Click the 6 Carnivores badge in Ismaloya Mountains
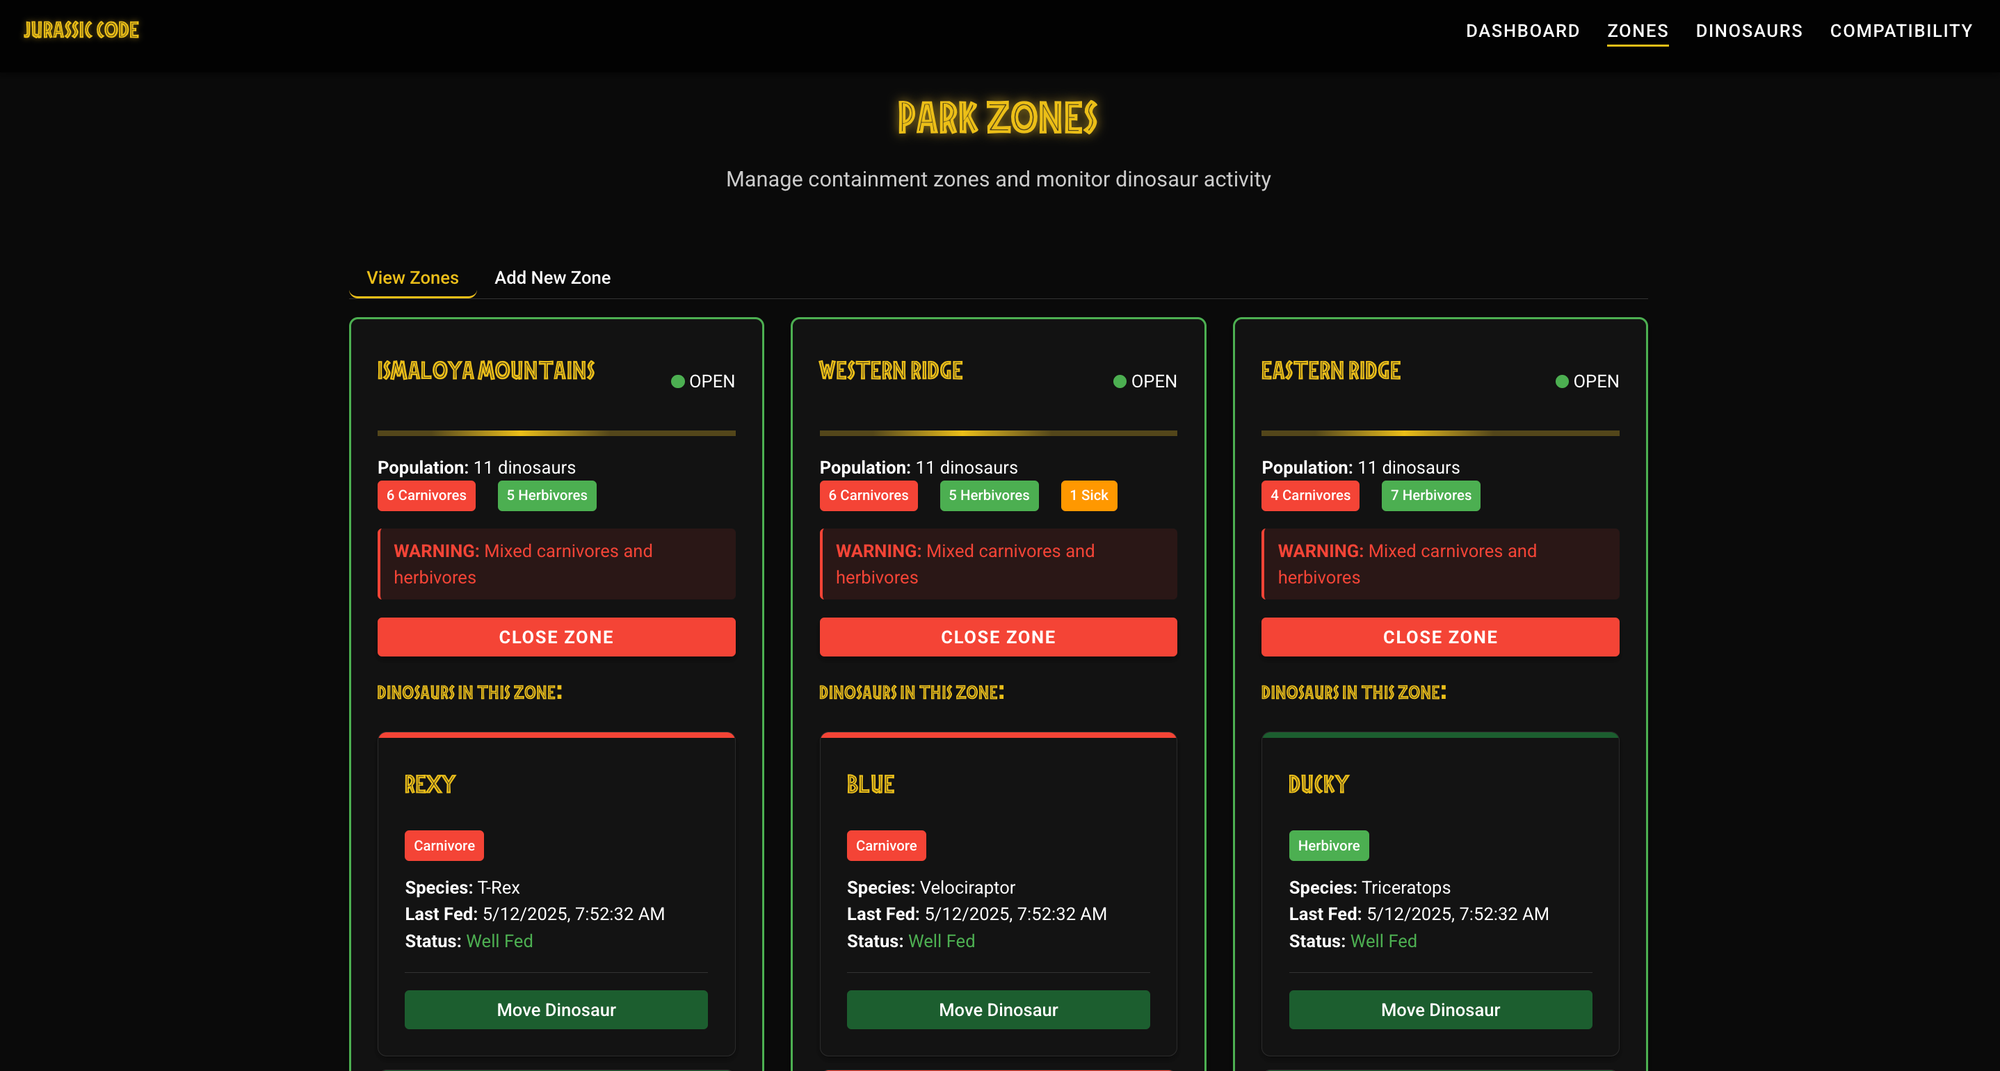Viewport: 2000px width, 1071px height. (x=426, y=496)
